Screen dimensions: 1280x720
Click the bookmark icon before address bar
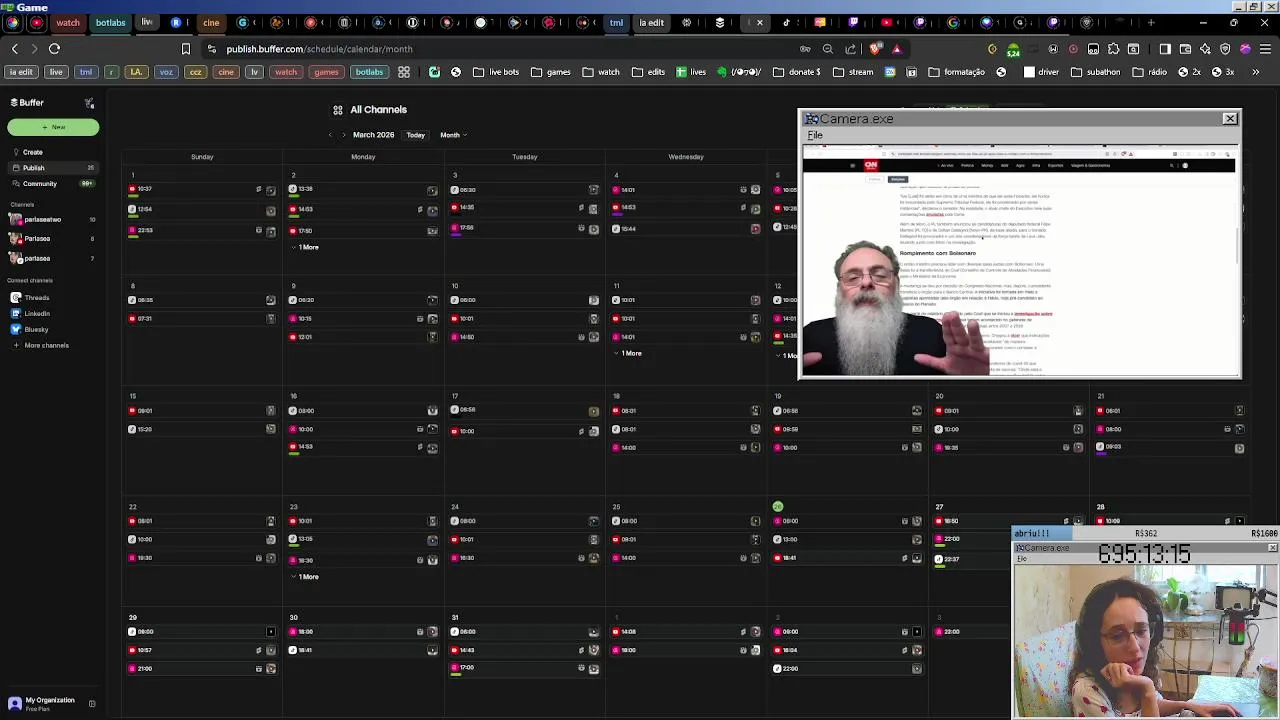186,49
